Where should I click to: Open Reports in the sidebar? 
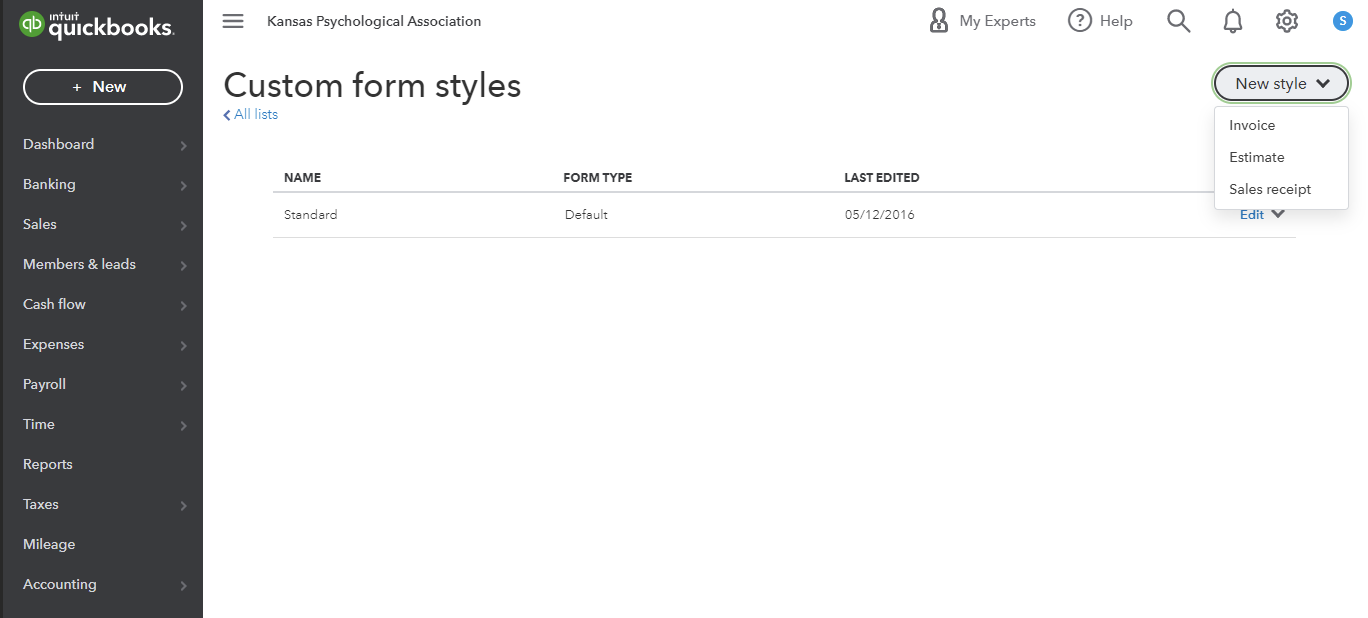[48, 464]
